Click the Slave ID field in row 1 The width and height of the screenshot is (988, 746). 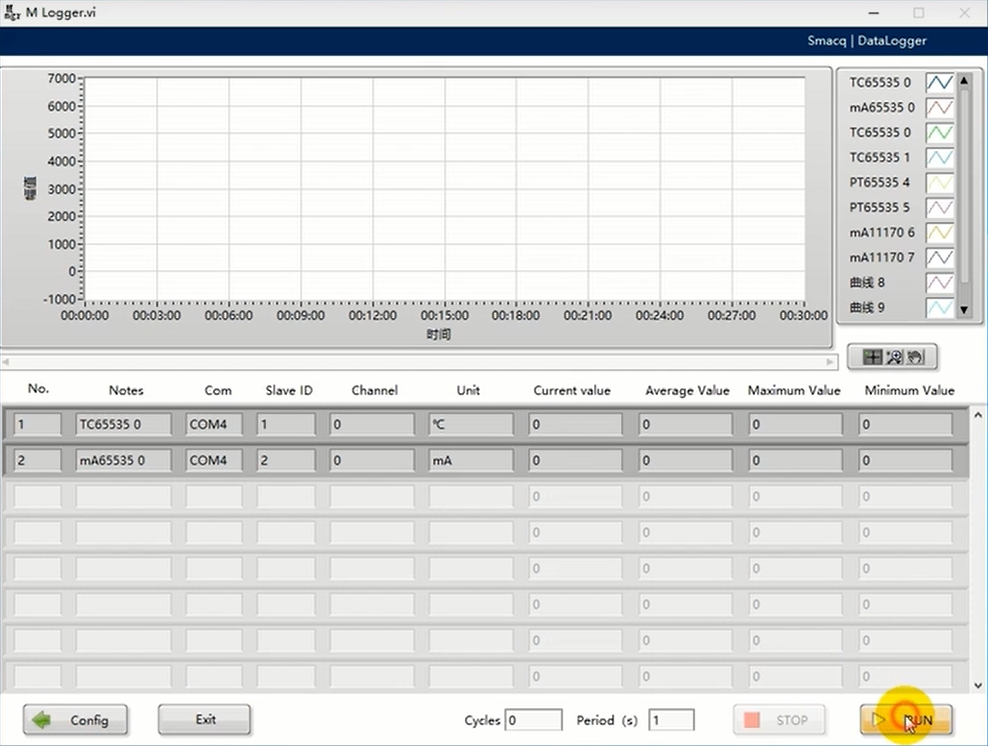point(286,425)
